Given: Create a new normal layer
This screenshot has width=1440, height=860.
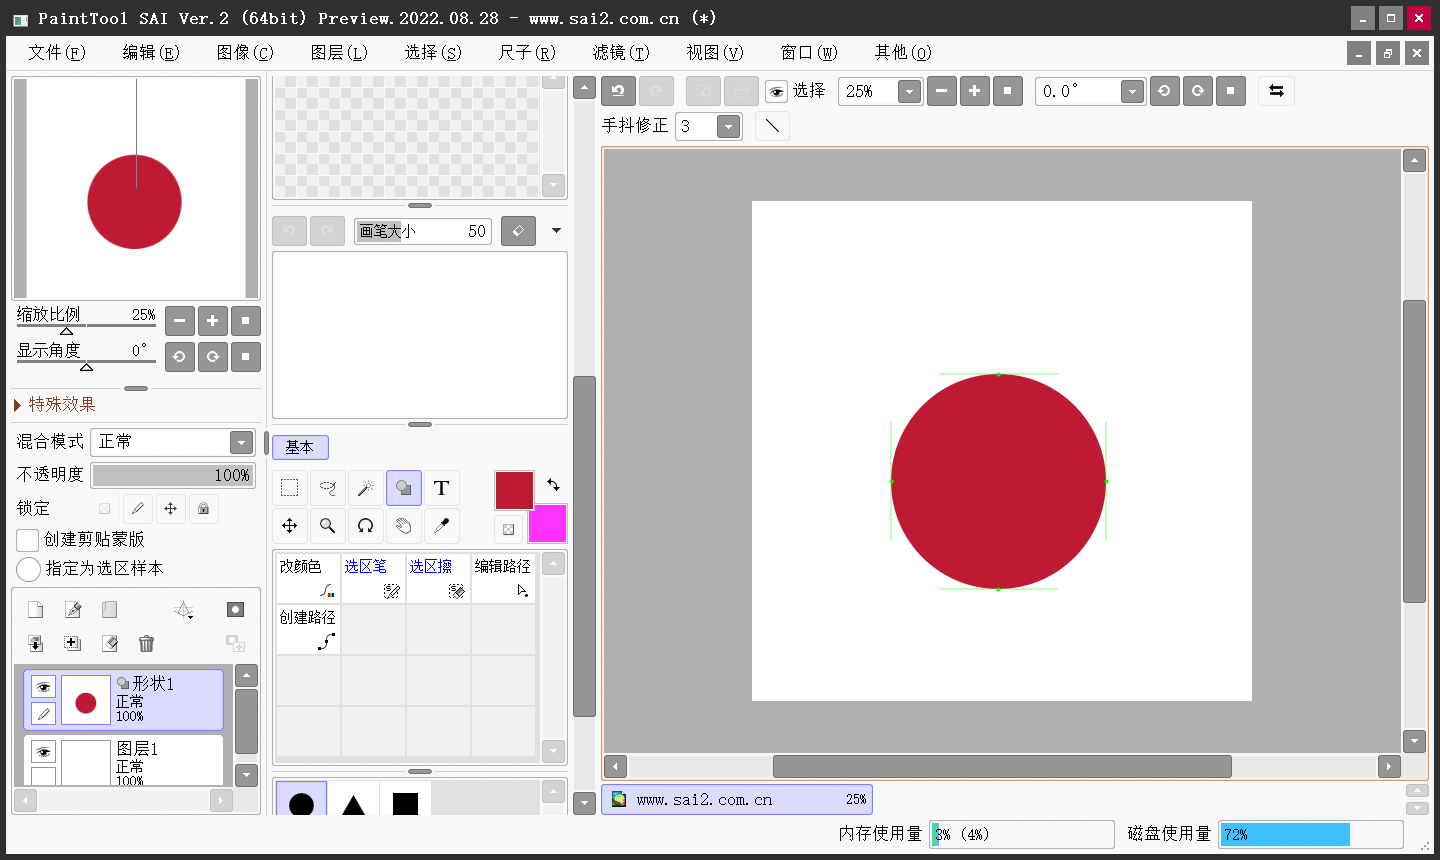Looking at the screenshot, I should coord(35,610).
